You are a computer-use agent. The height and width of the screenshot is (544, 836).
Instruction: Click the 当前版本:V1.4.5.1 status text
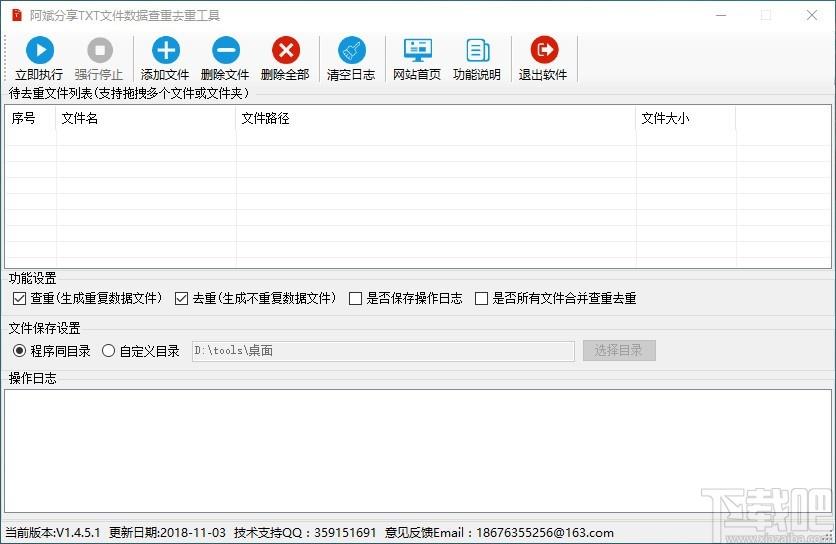coord(53,532)
